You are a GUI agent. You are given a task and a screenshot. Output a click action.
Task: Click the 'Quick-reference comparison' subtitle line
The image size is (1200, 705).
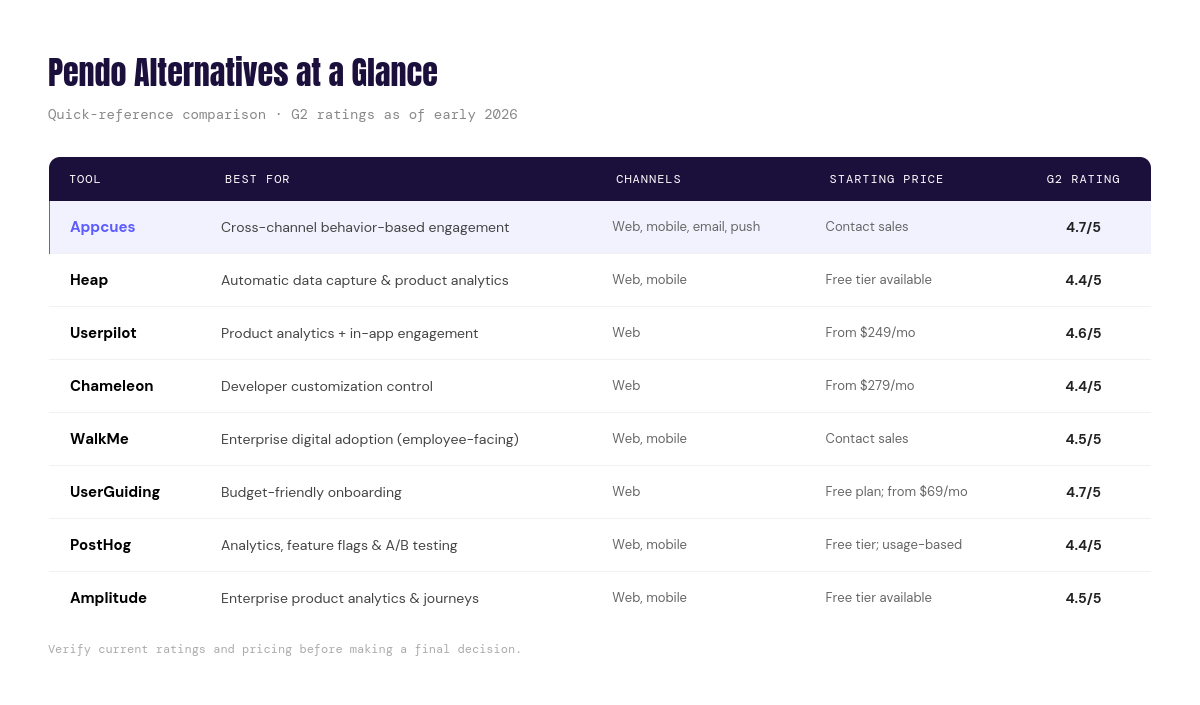[283, 115]
